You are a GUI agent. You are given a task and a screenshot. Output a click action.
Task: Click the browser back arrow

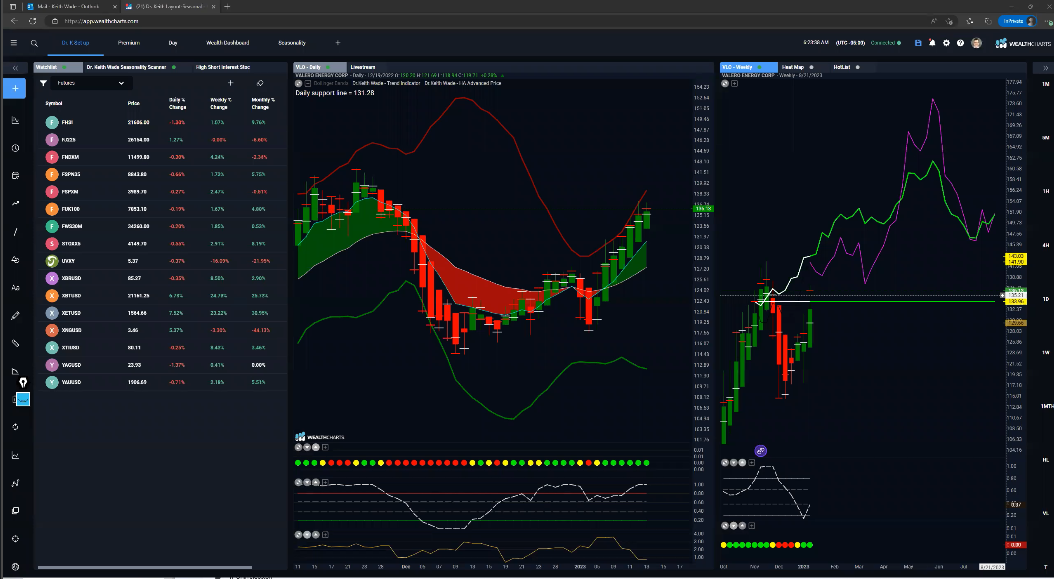(15, 21)
